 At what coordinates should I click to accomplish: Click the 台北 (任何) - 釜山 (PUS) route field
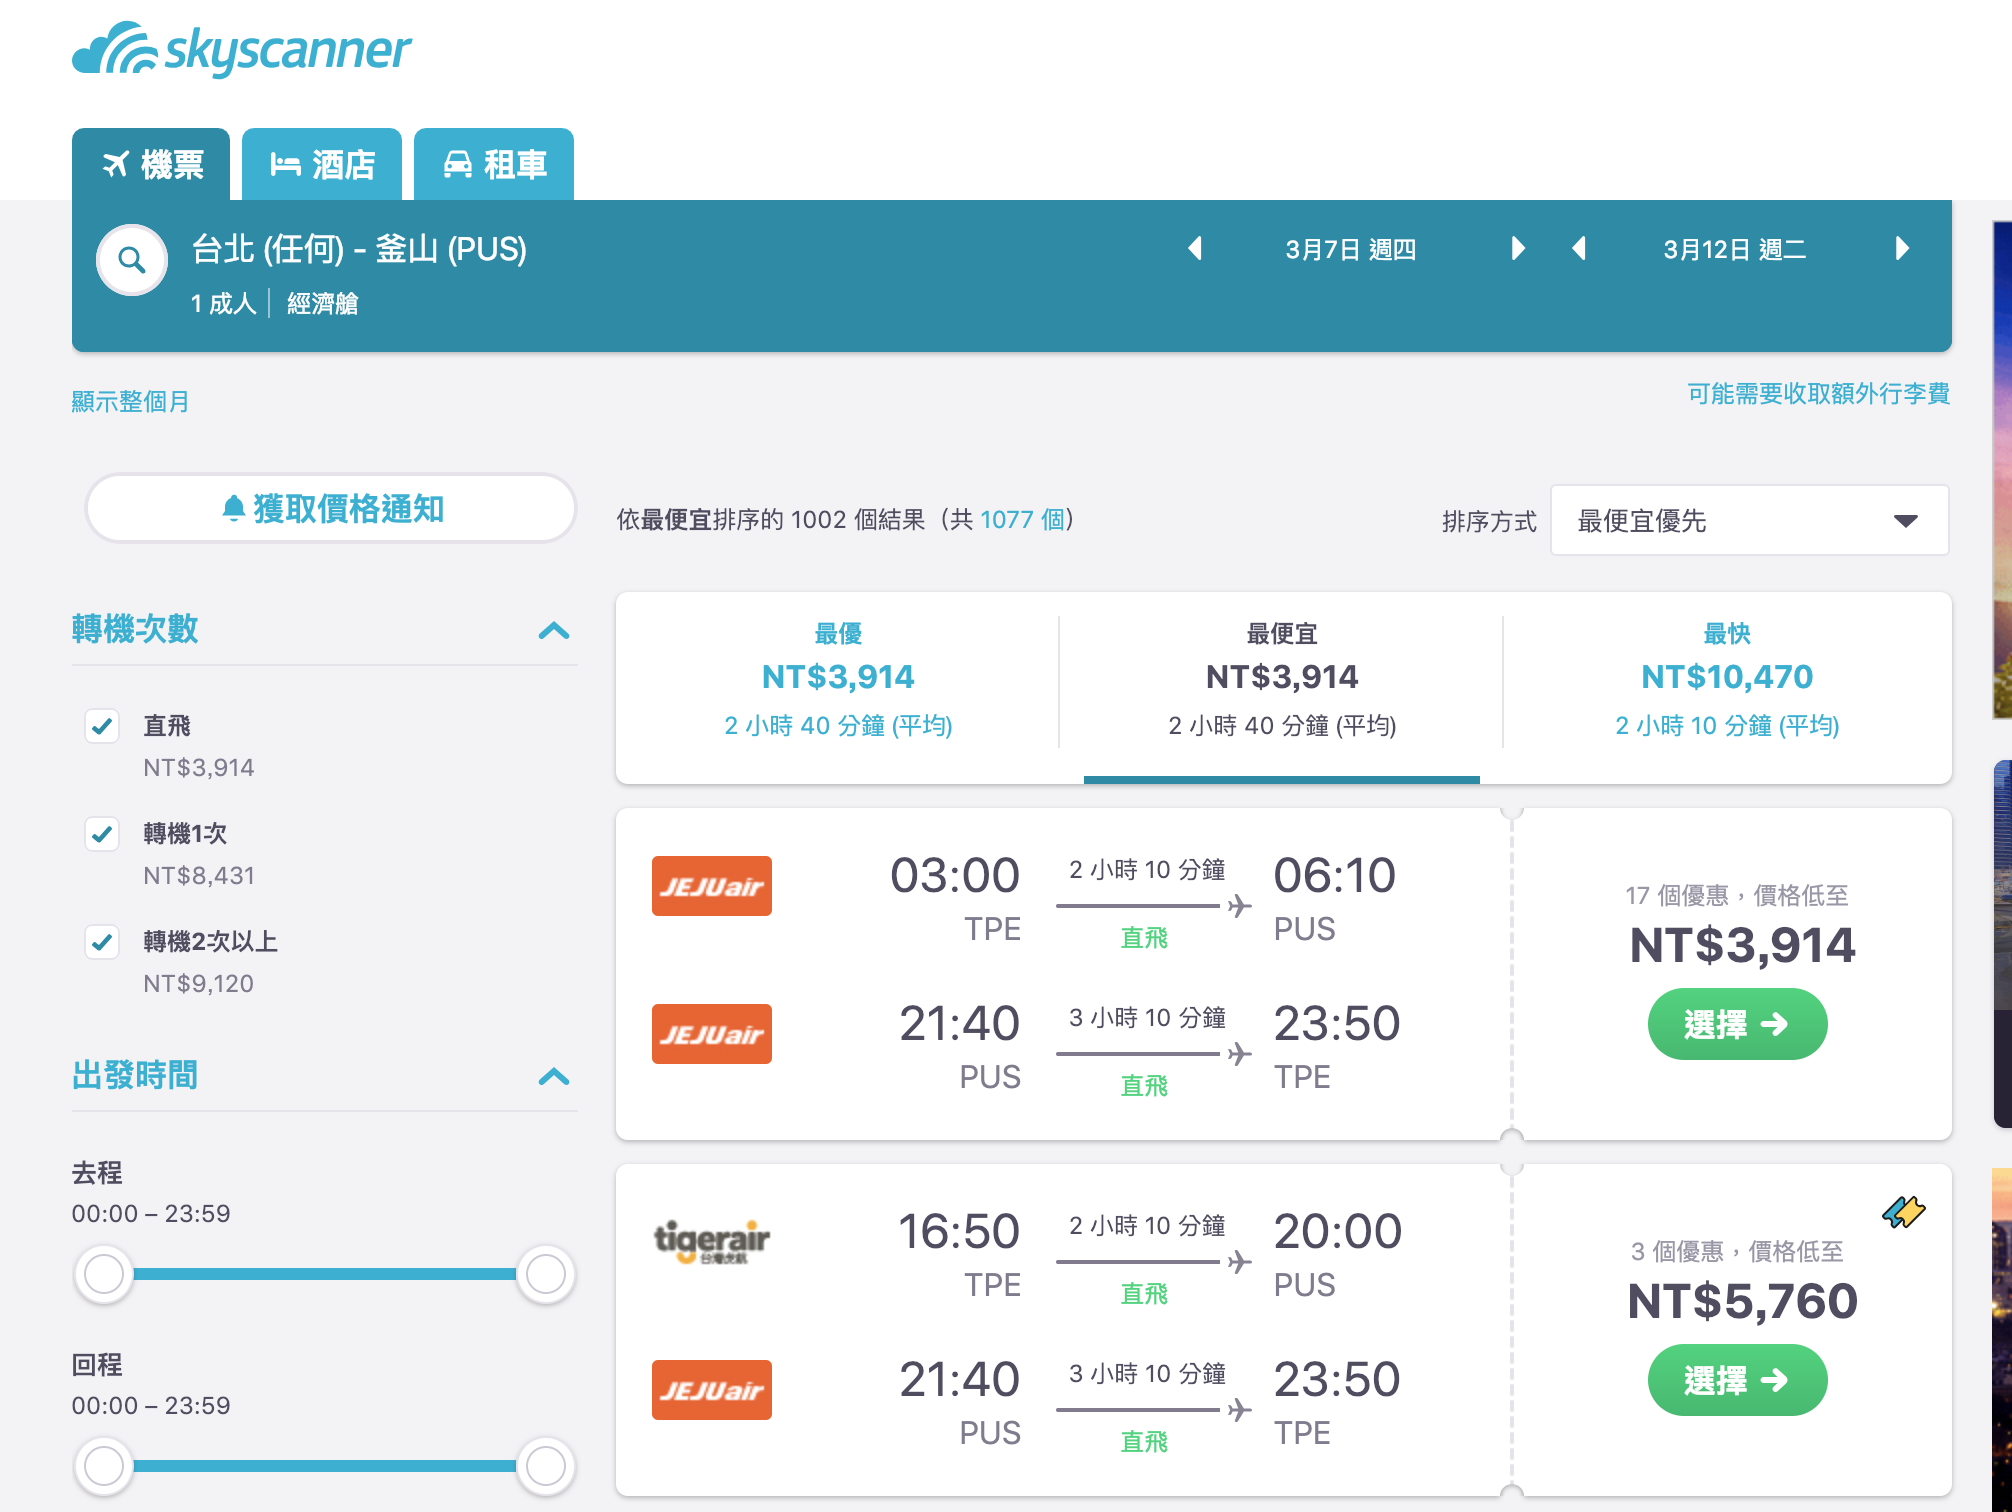[359, 249]
